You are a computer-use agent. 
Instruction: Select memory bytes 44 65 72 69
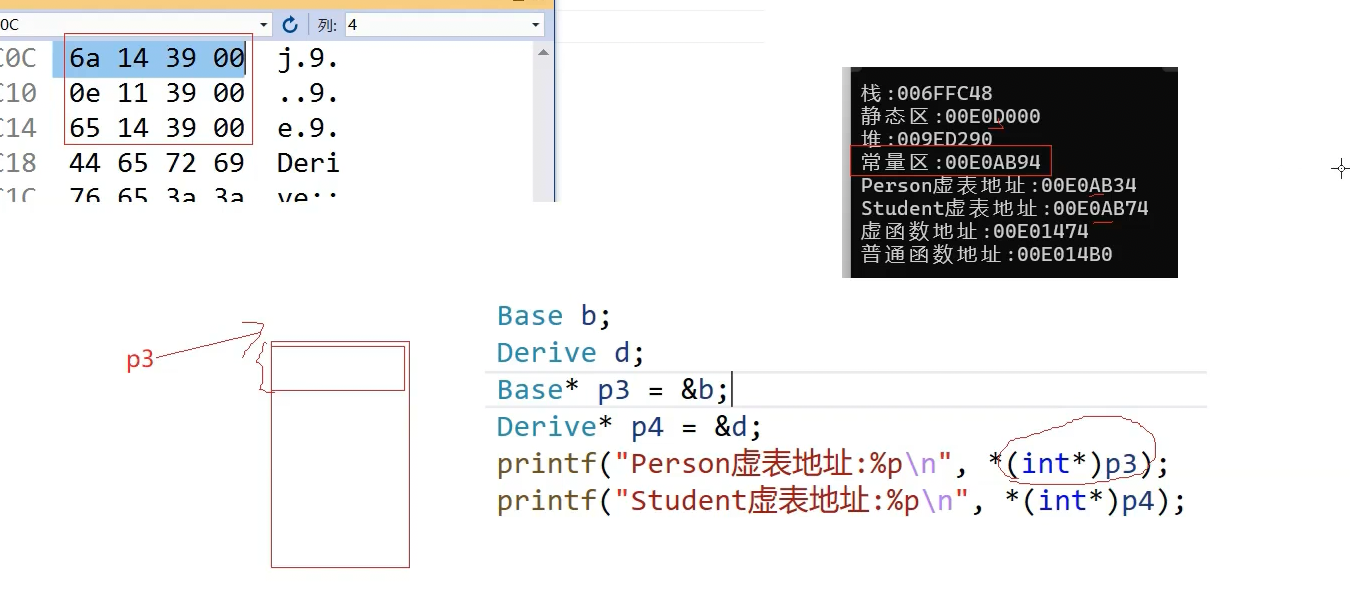(157, 163)
